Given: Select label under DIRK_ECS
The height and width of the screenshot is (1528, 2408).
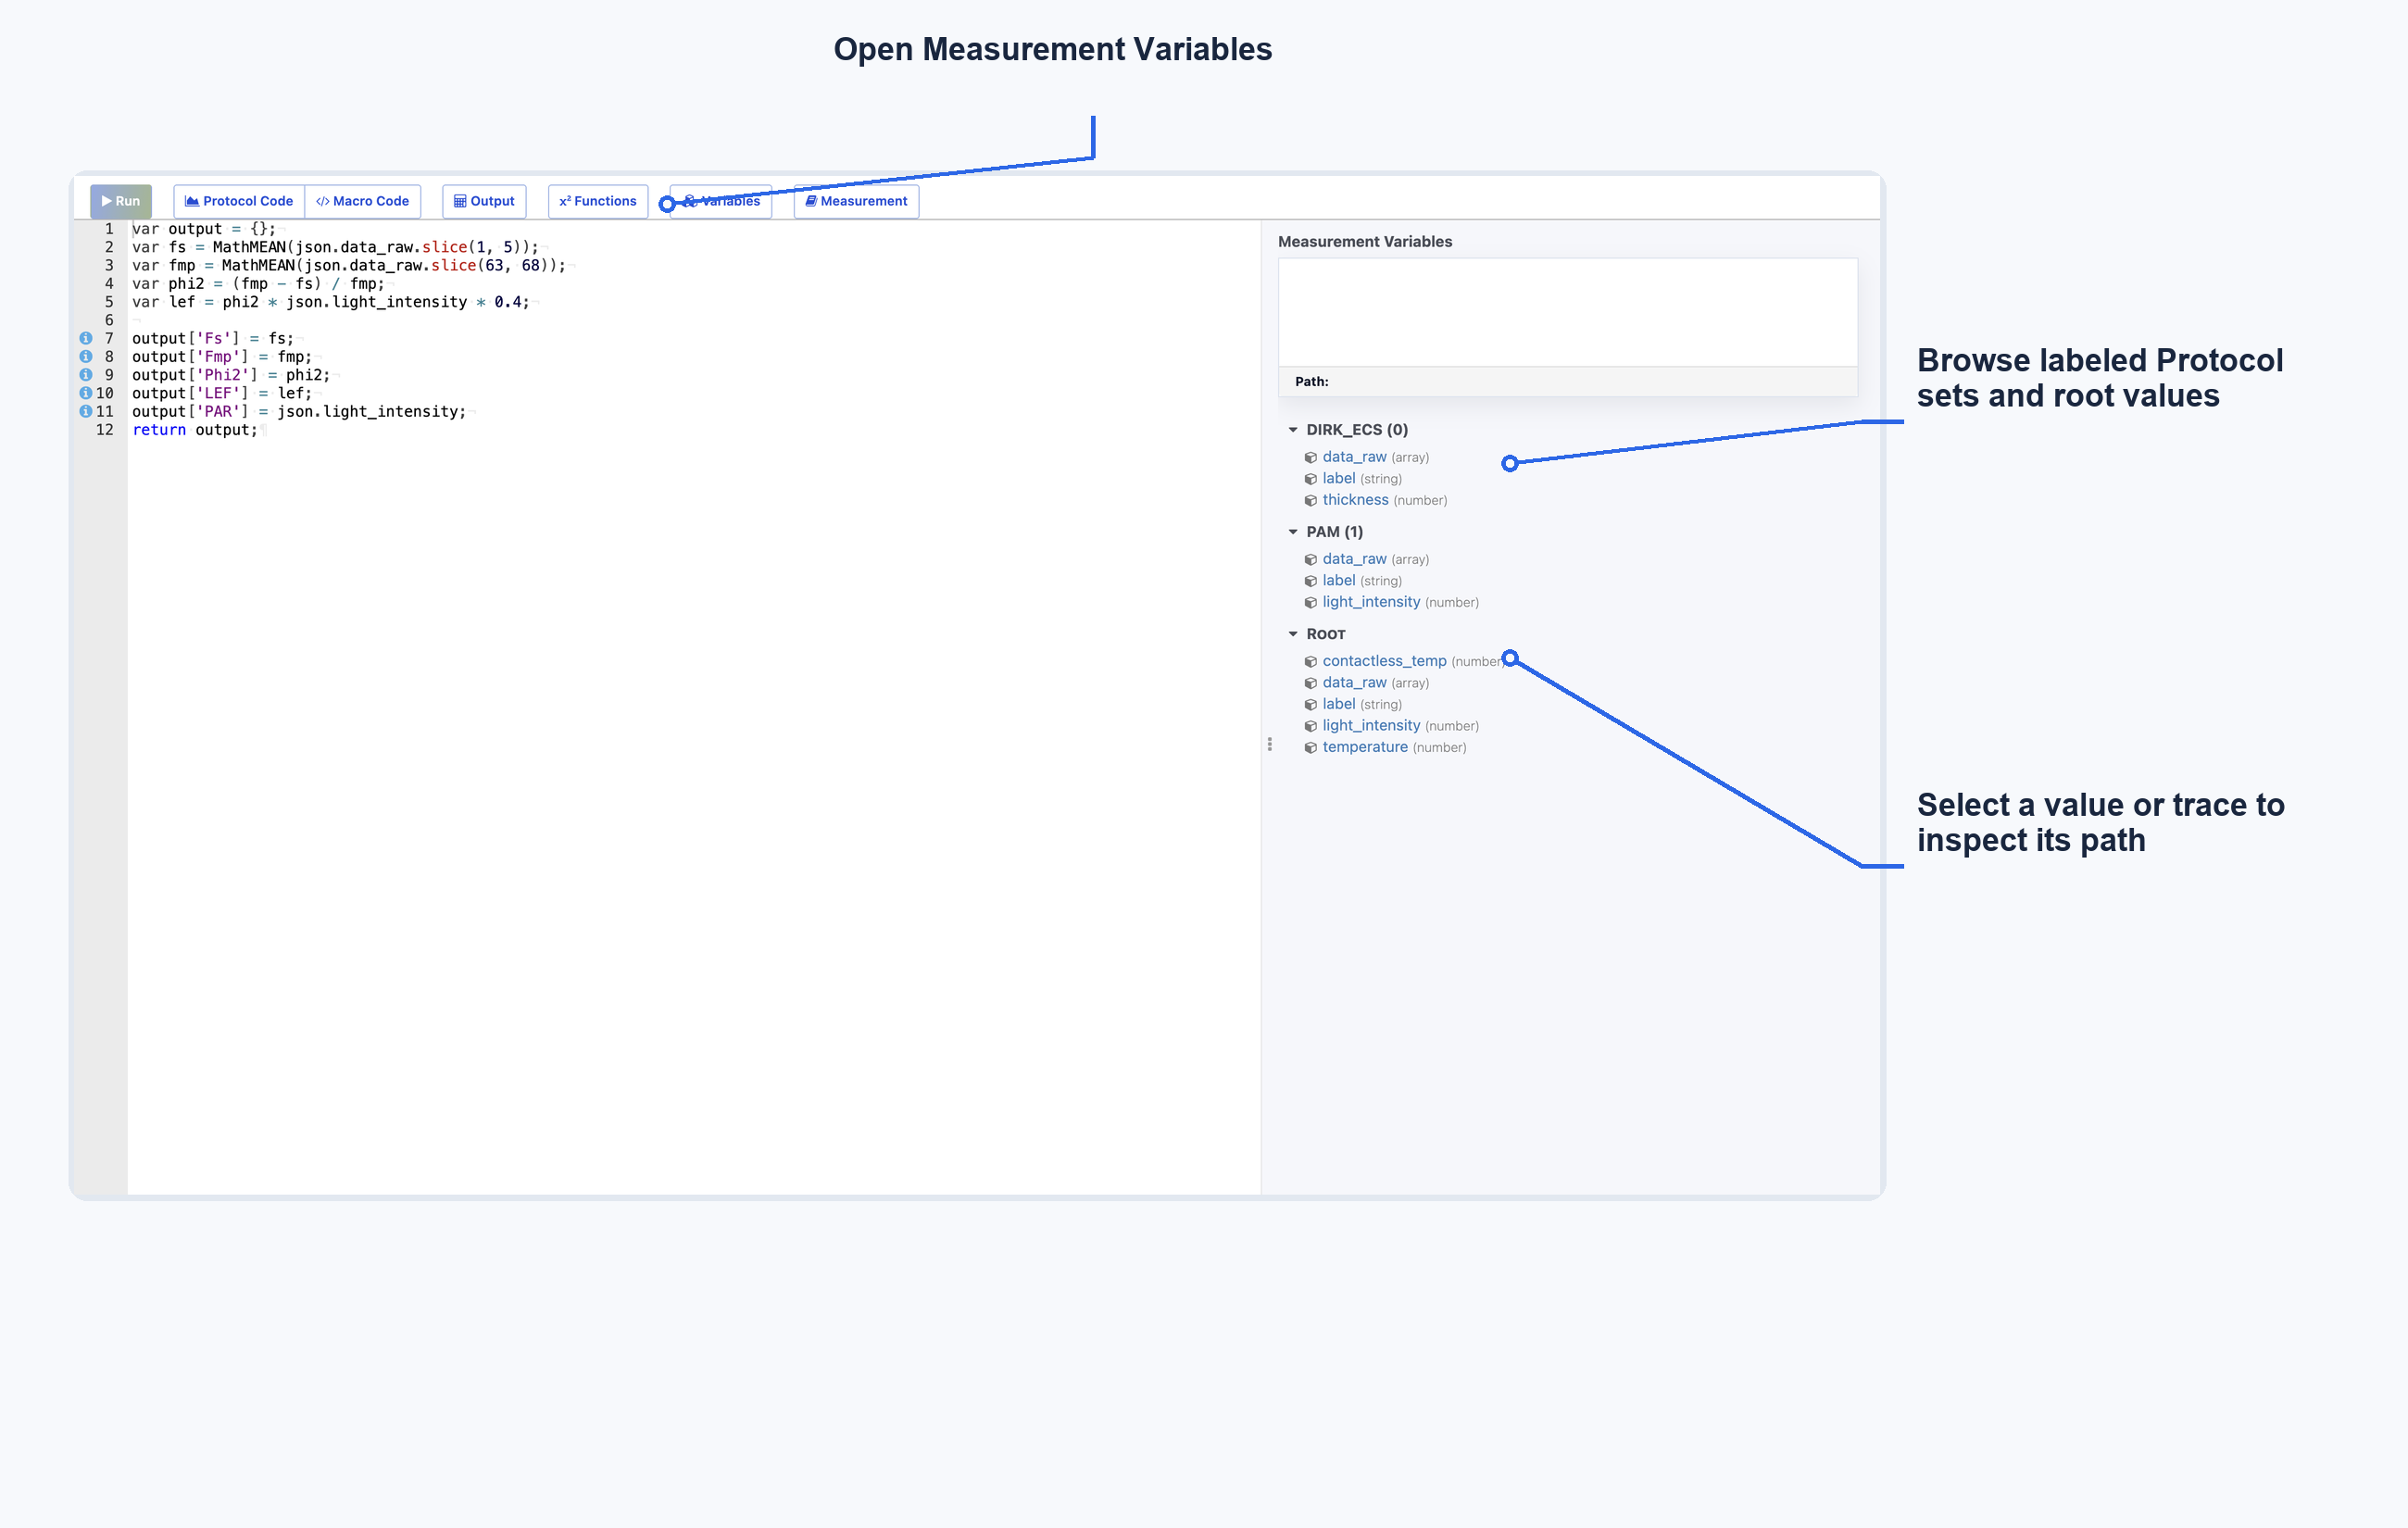Looking at the screenshot, I should point(1339,478).
